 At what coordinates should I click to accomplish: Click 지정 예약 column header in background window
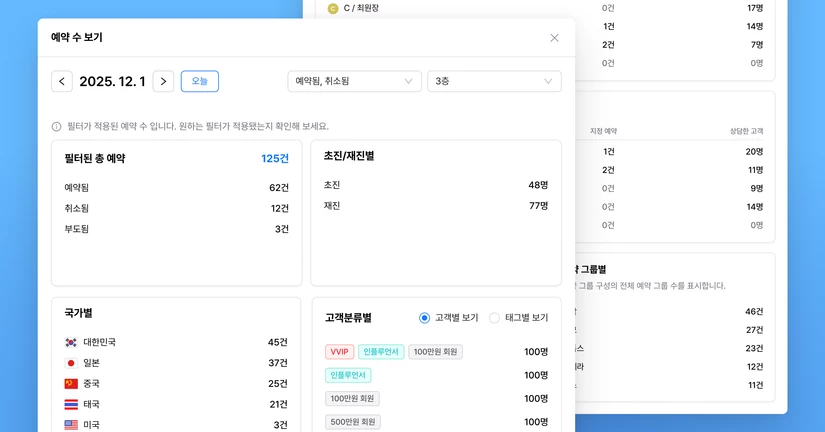pyautogui.click(x=603, y=131)
